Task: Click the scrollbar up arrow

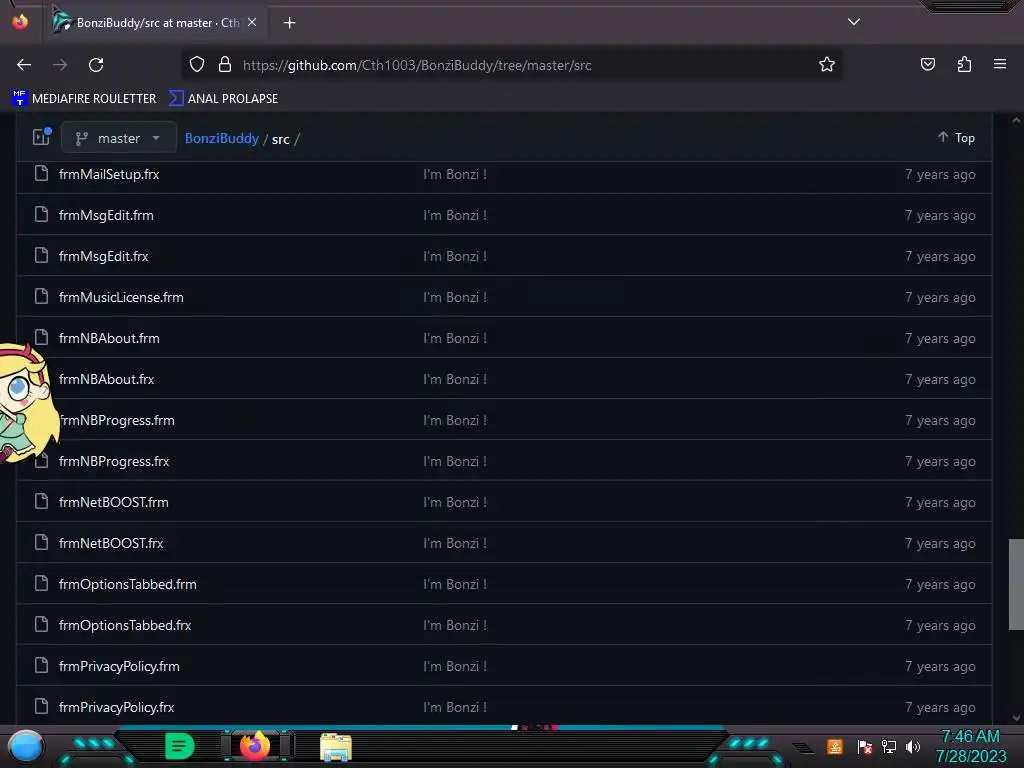Action: (x=1016, y=120)
